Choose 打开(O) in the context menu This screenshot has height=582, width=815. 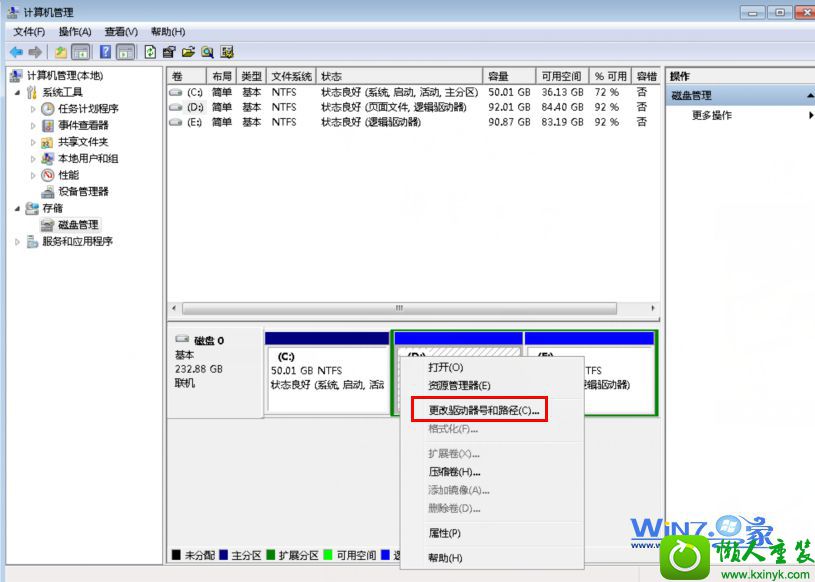click(492, 367)
